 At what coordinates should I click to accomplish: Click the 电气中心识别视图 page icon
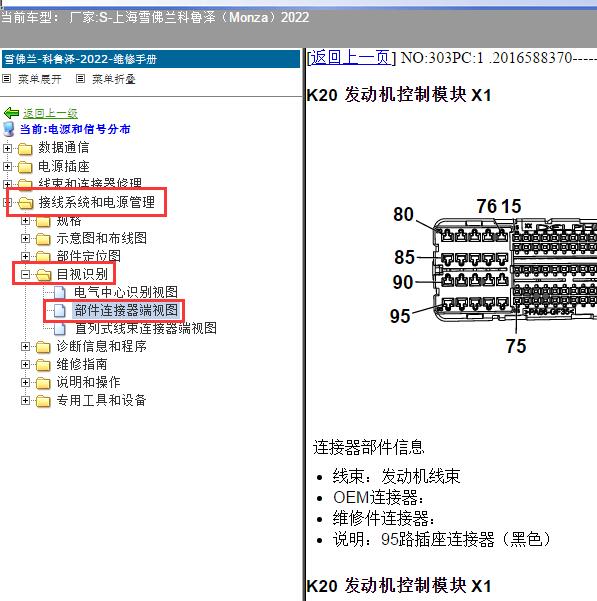[59, 292]
